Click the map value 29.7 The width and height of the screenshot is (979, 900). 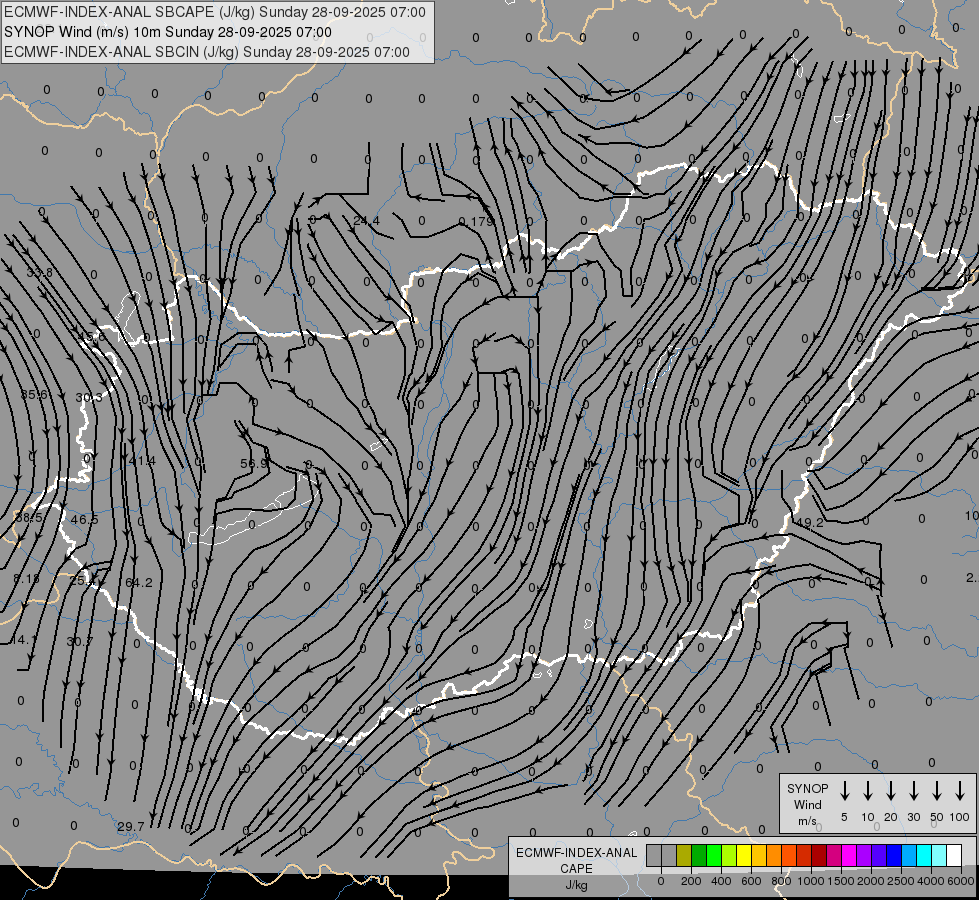pyautogui.click(x=130, y=826)
